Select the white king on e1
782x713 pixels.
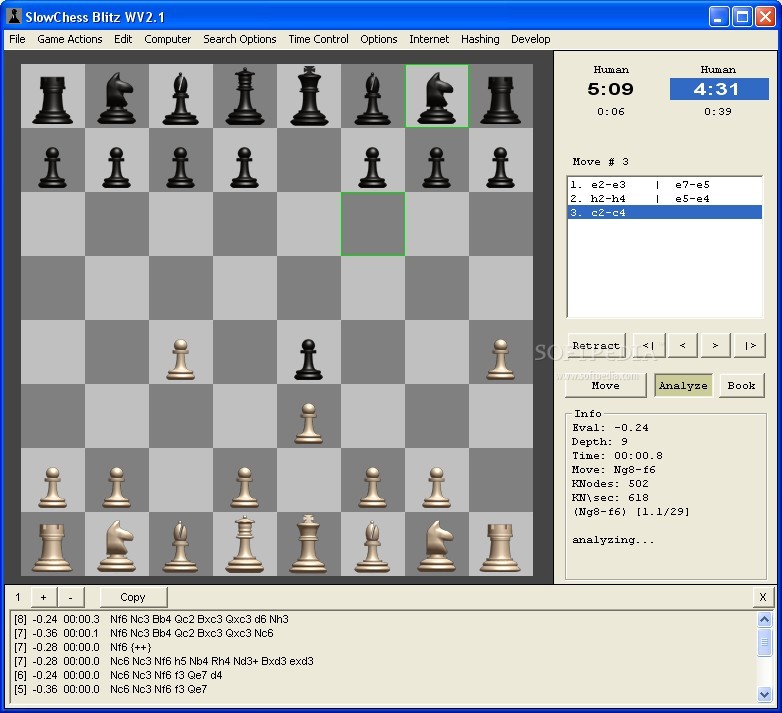(309, 543)
